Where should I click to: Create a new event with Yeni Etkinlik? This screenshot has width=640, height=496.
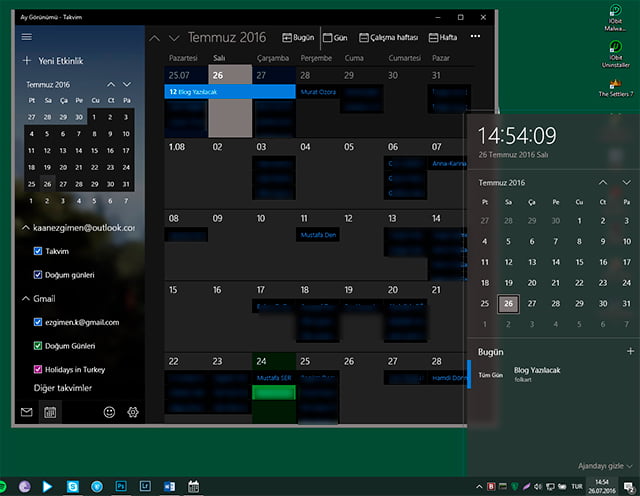tap(53, 61)
